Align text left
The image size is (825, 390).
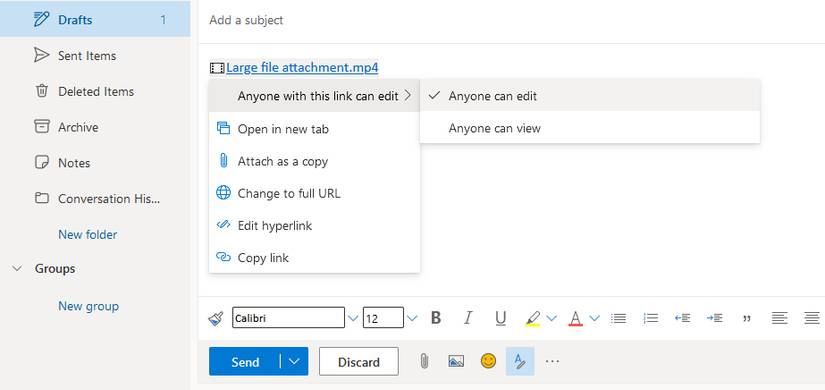pyautogui.click(x=779, y=318)
